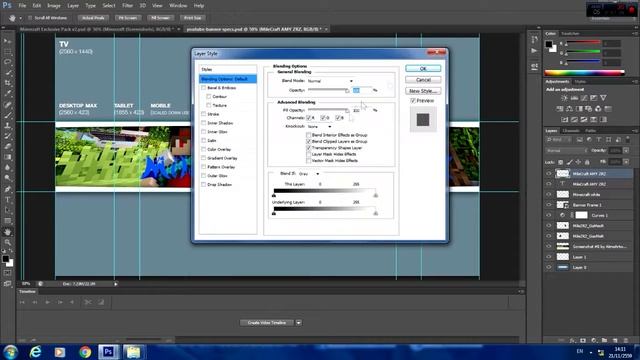Hide the Banner Frame 1 layer
Image resolution: width=640 pixels, height=360 pixels.
point(549,205)
